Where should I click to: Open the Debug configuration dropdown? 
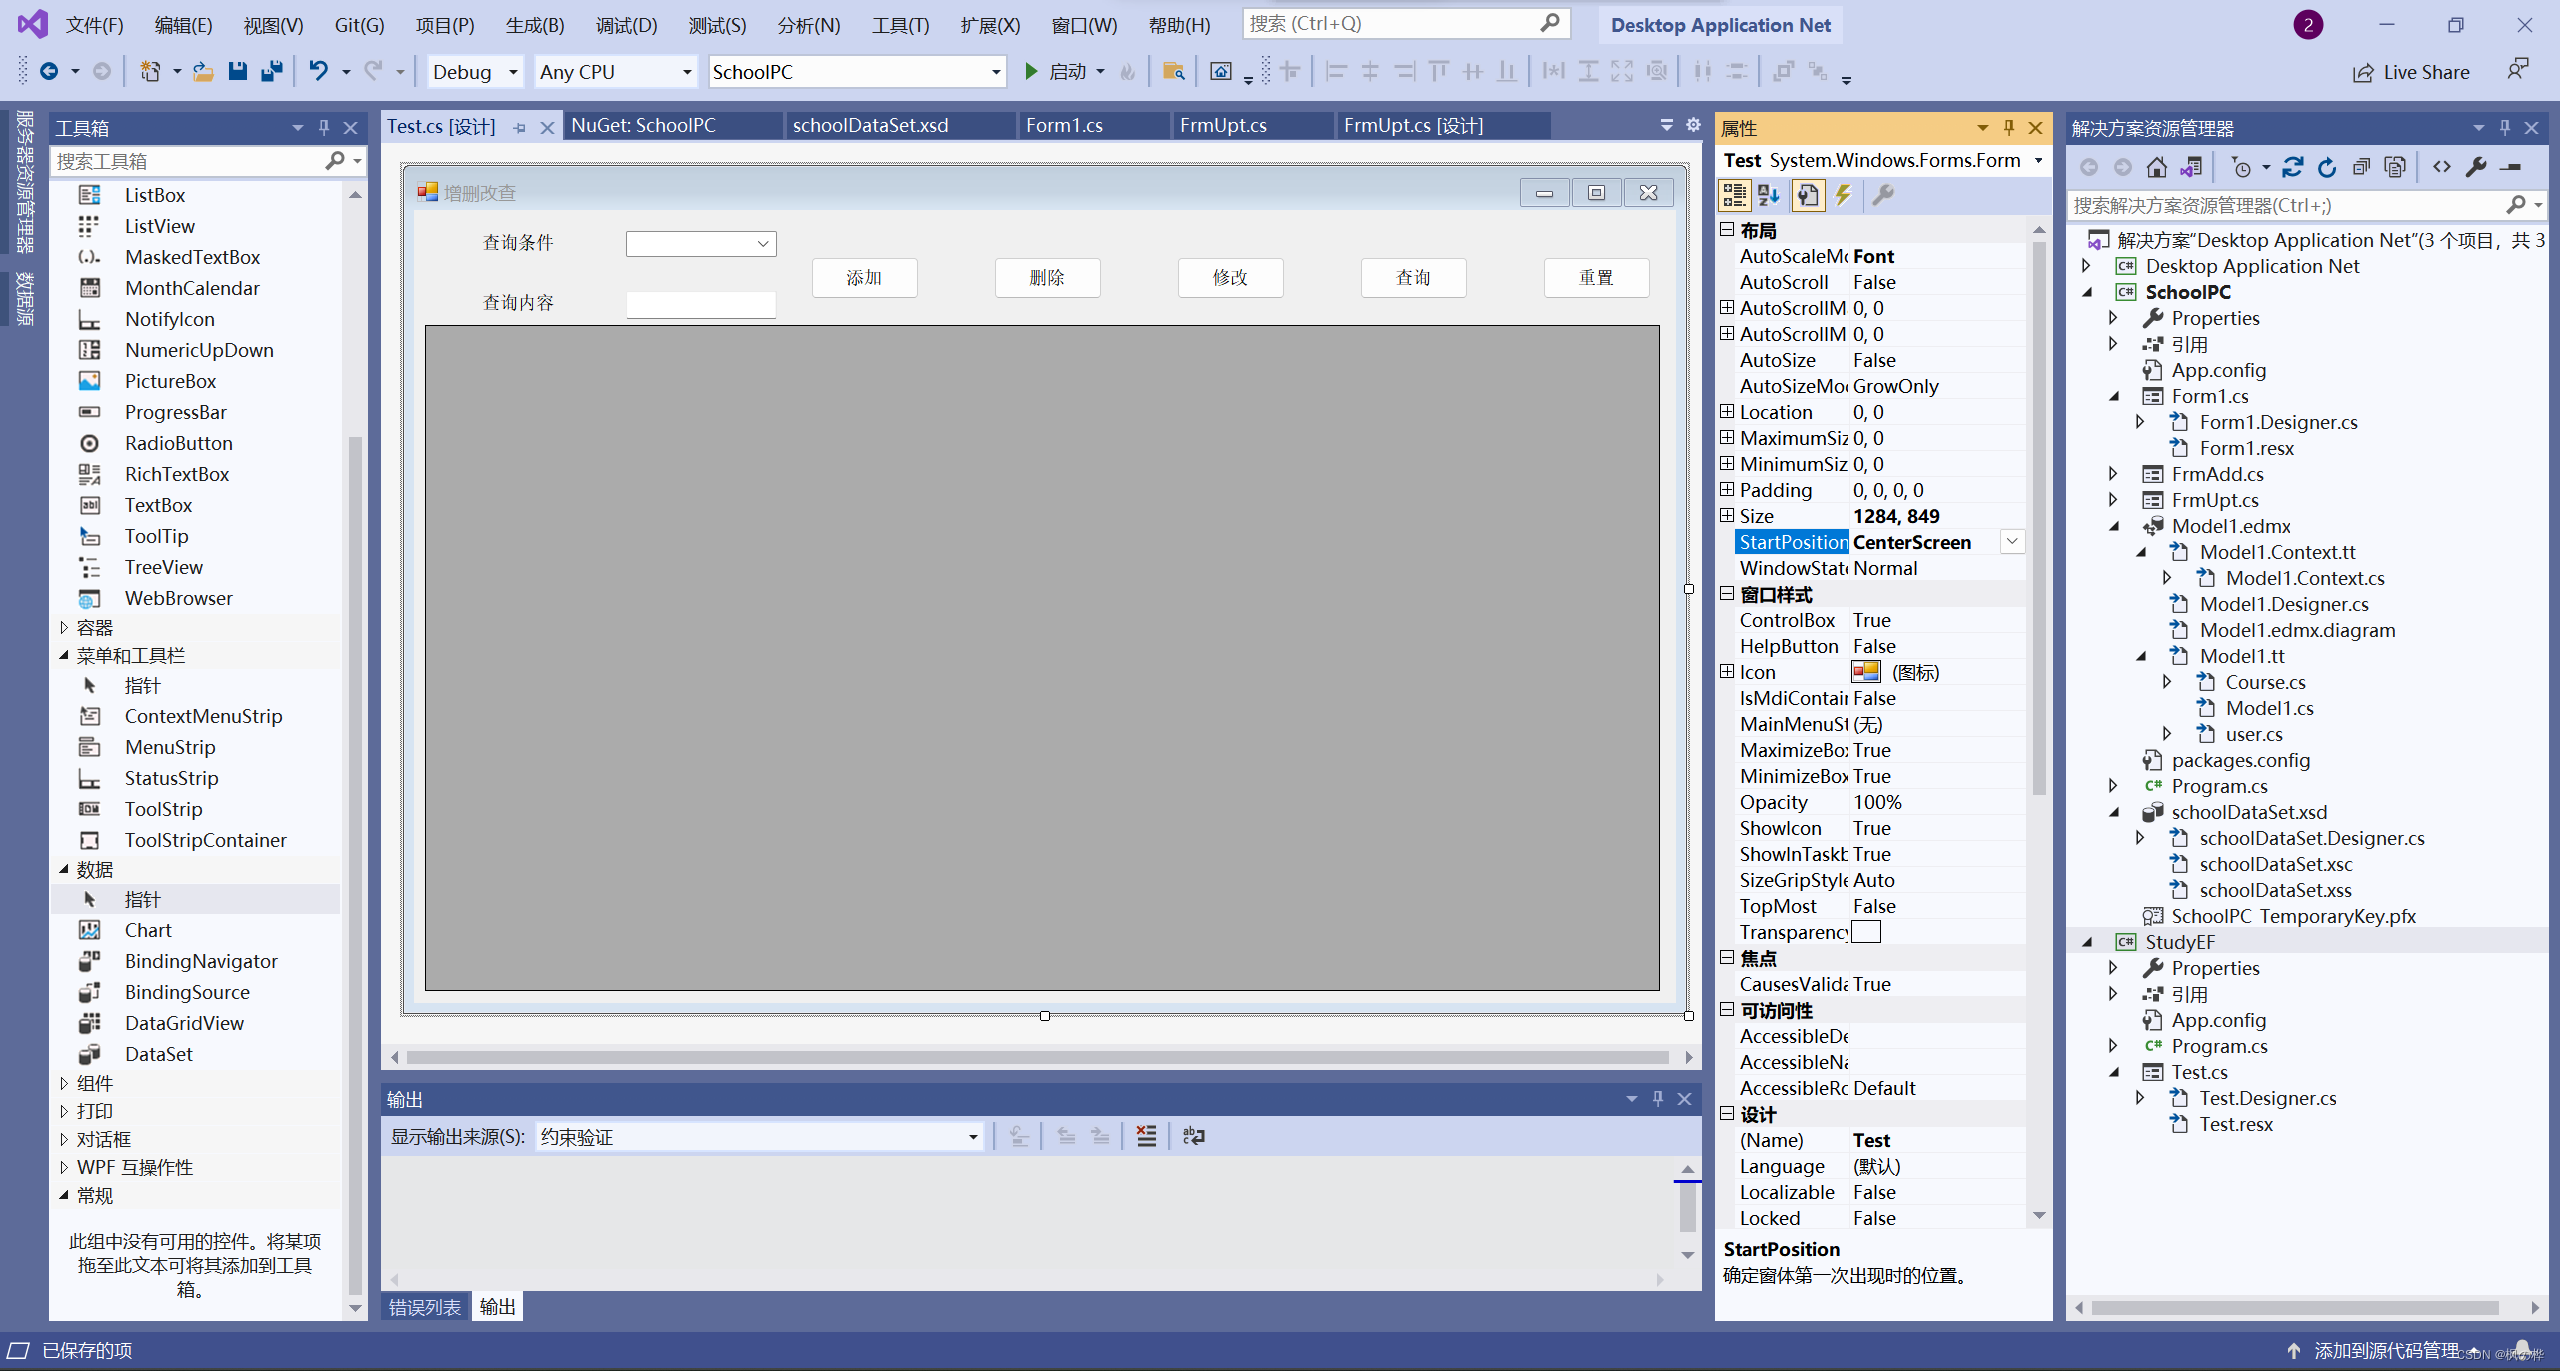click(x=513, y=72)
